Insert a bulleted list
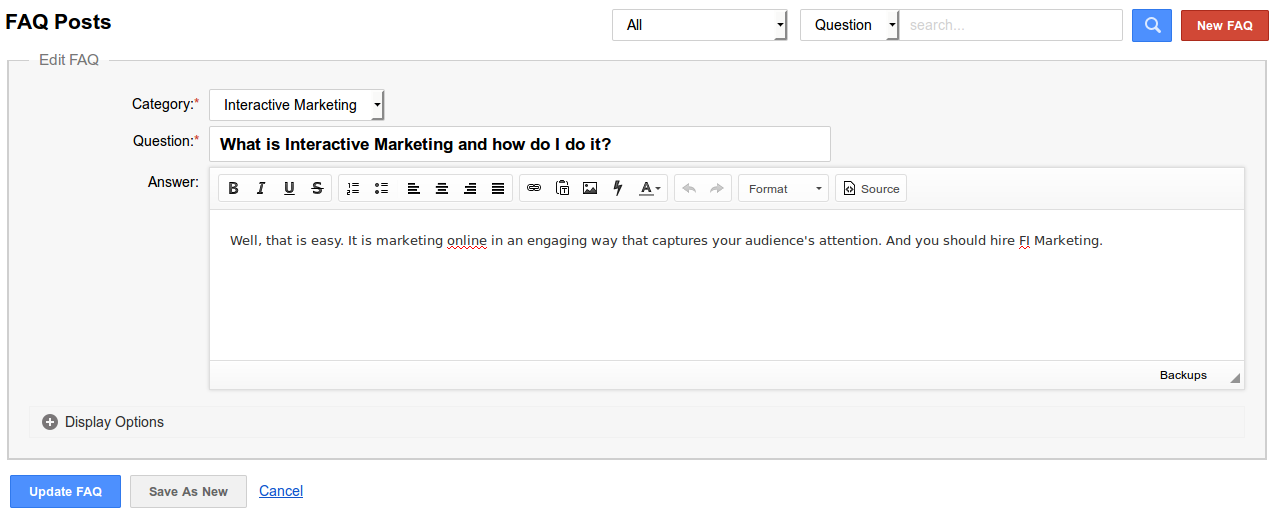1280x515 pixels. [x=381, y=188]
